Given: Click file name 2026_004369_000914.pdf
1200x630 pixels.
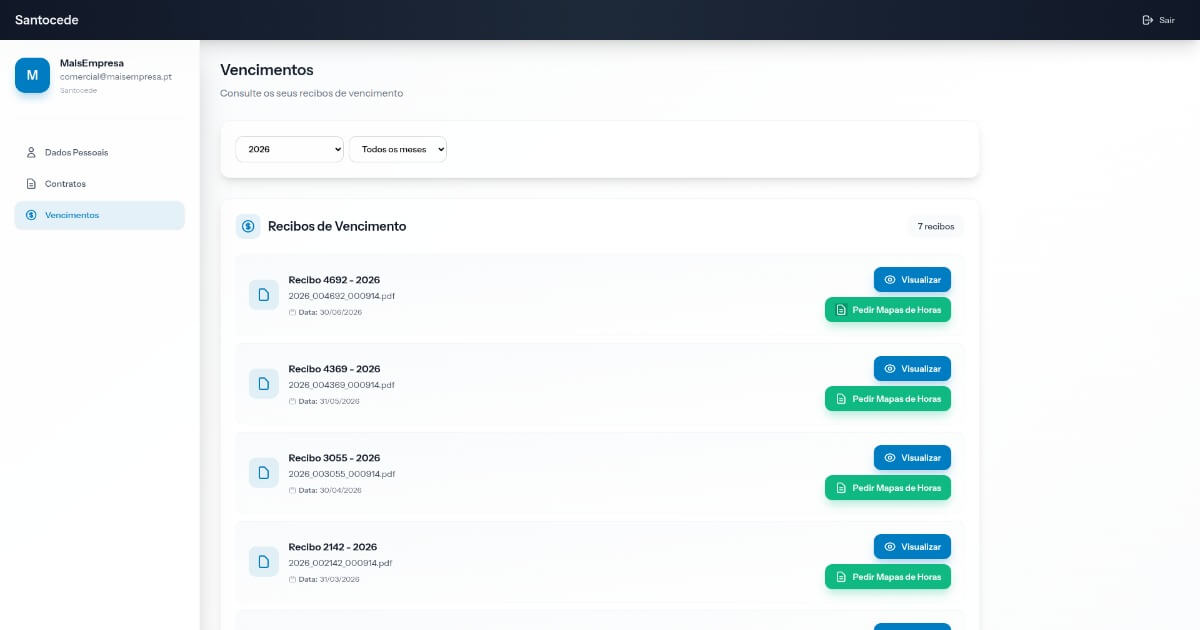Looking at the screenshot, I should click(341, 385).
